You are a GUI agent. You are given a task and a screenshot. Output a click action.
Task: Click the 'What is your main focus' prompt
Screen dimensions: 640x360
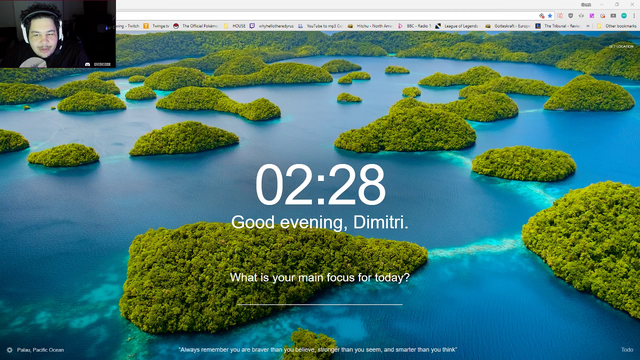(x=320, y=278)
